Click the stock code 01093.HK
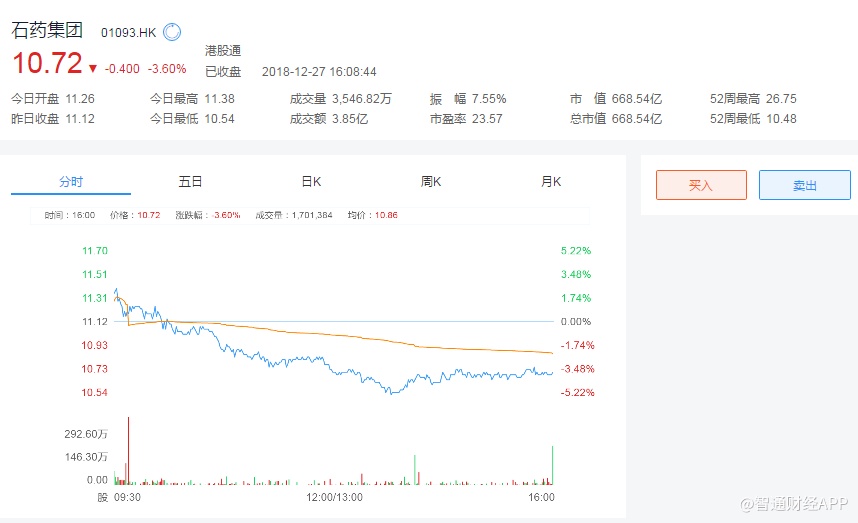Image resolution: width=858 pixels, height=523 pixels. [128, 33]
